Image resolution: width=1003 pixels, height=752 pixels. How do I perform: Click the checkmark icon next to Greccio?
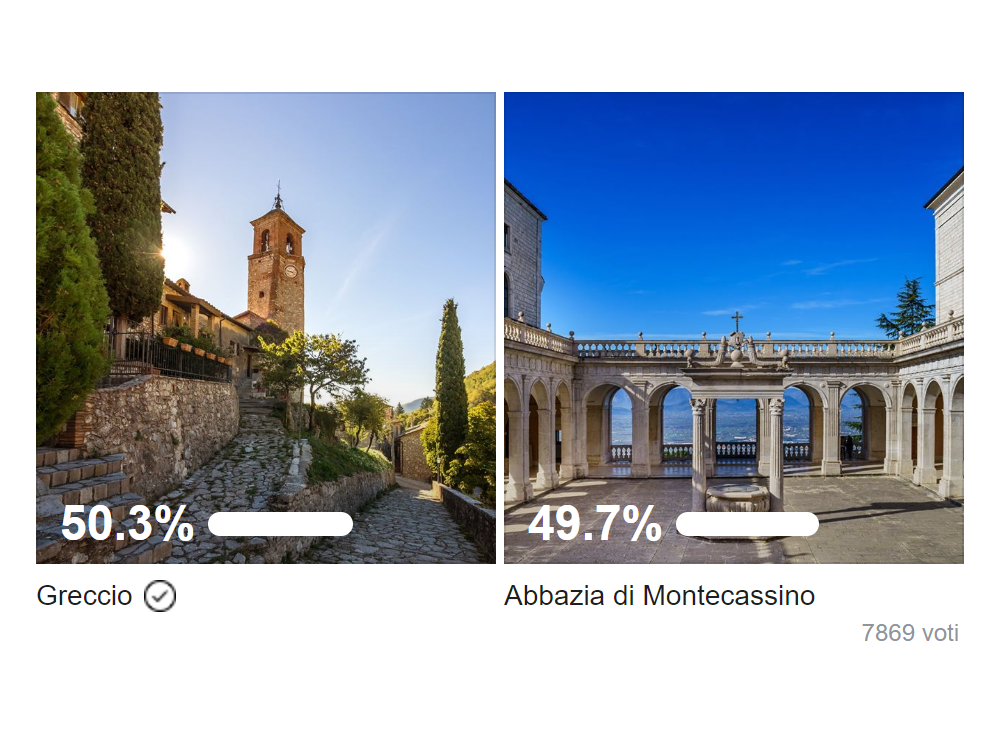pyautogui.click(x=159, y=596)
